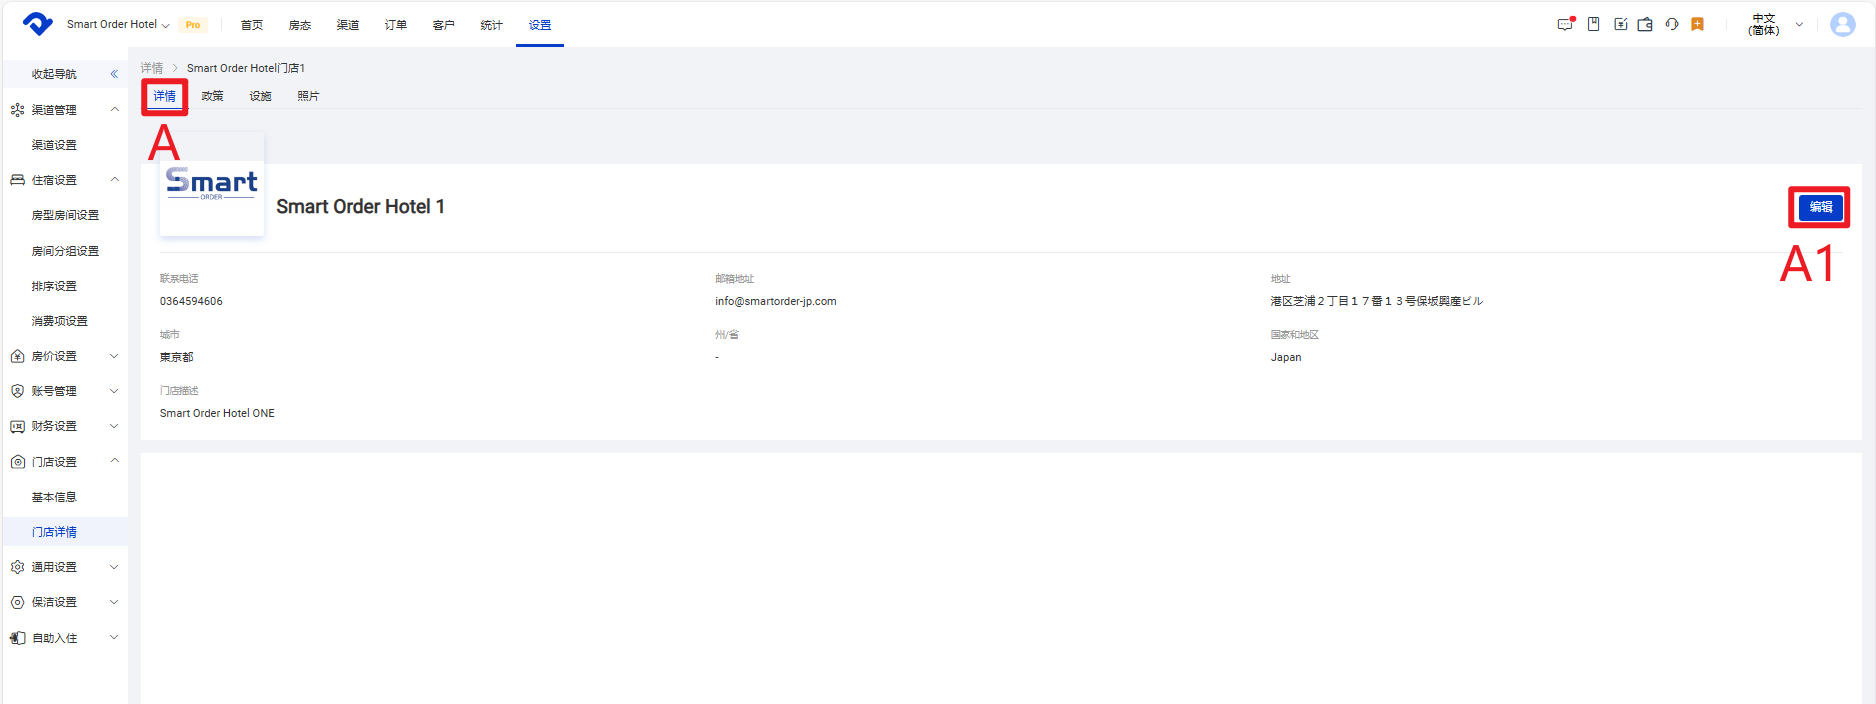
Task: Open the 中文(简体) language dropdown
Action: 1776,24
